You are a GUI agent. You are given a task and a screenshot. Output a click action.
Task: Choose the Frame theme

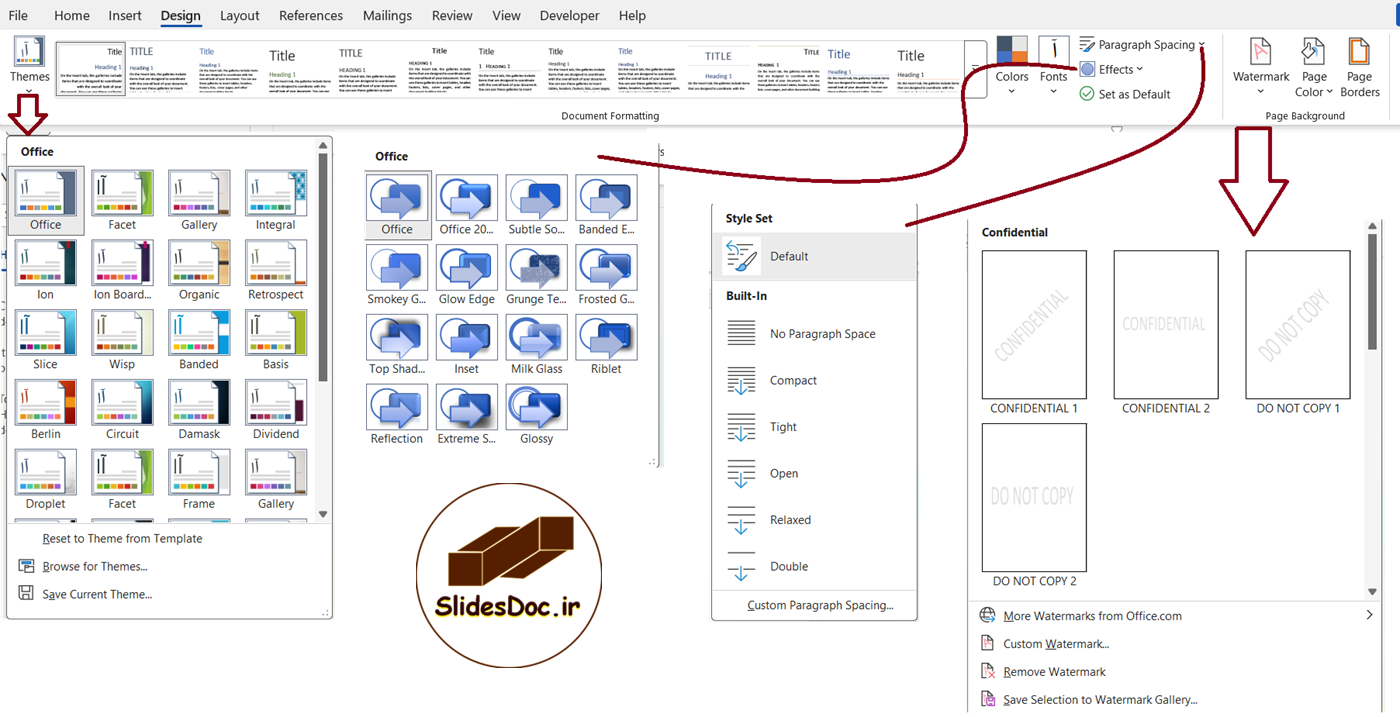tap(199, 480)
